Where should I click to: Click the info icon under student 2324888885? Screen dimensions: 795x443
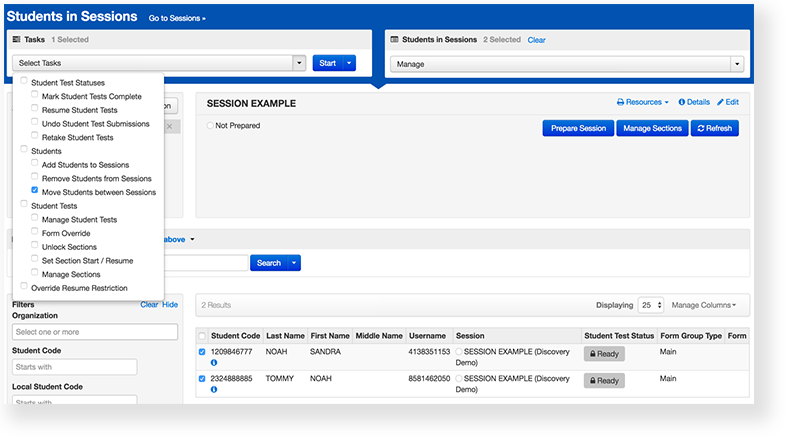tap(214, 389)
